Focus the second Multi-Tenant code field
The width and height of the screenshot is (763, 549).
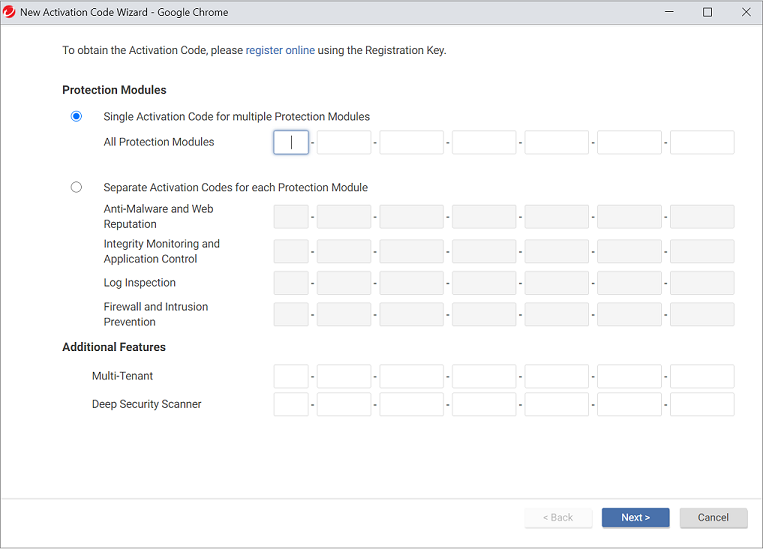pyautogui.click(x=344, y=376)
